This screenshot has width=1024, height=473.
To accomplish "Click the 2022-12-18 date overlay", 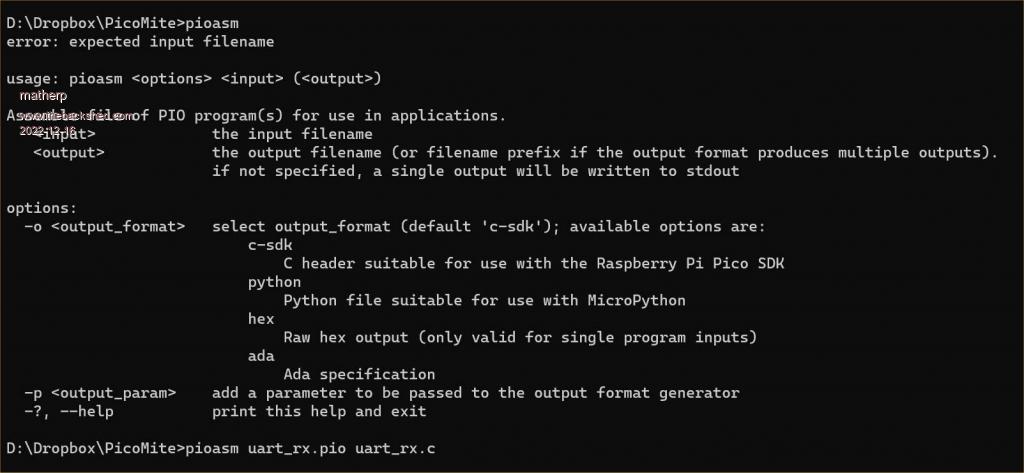I will [46, 130].
